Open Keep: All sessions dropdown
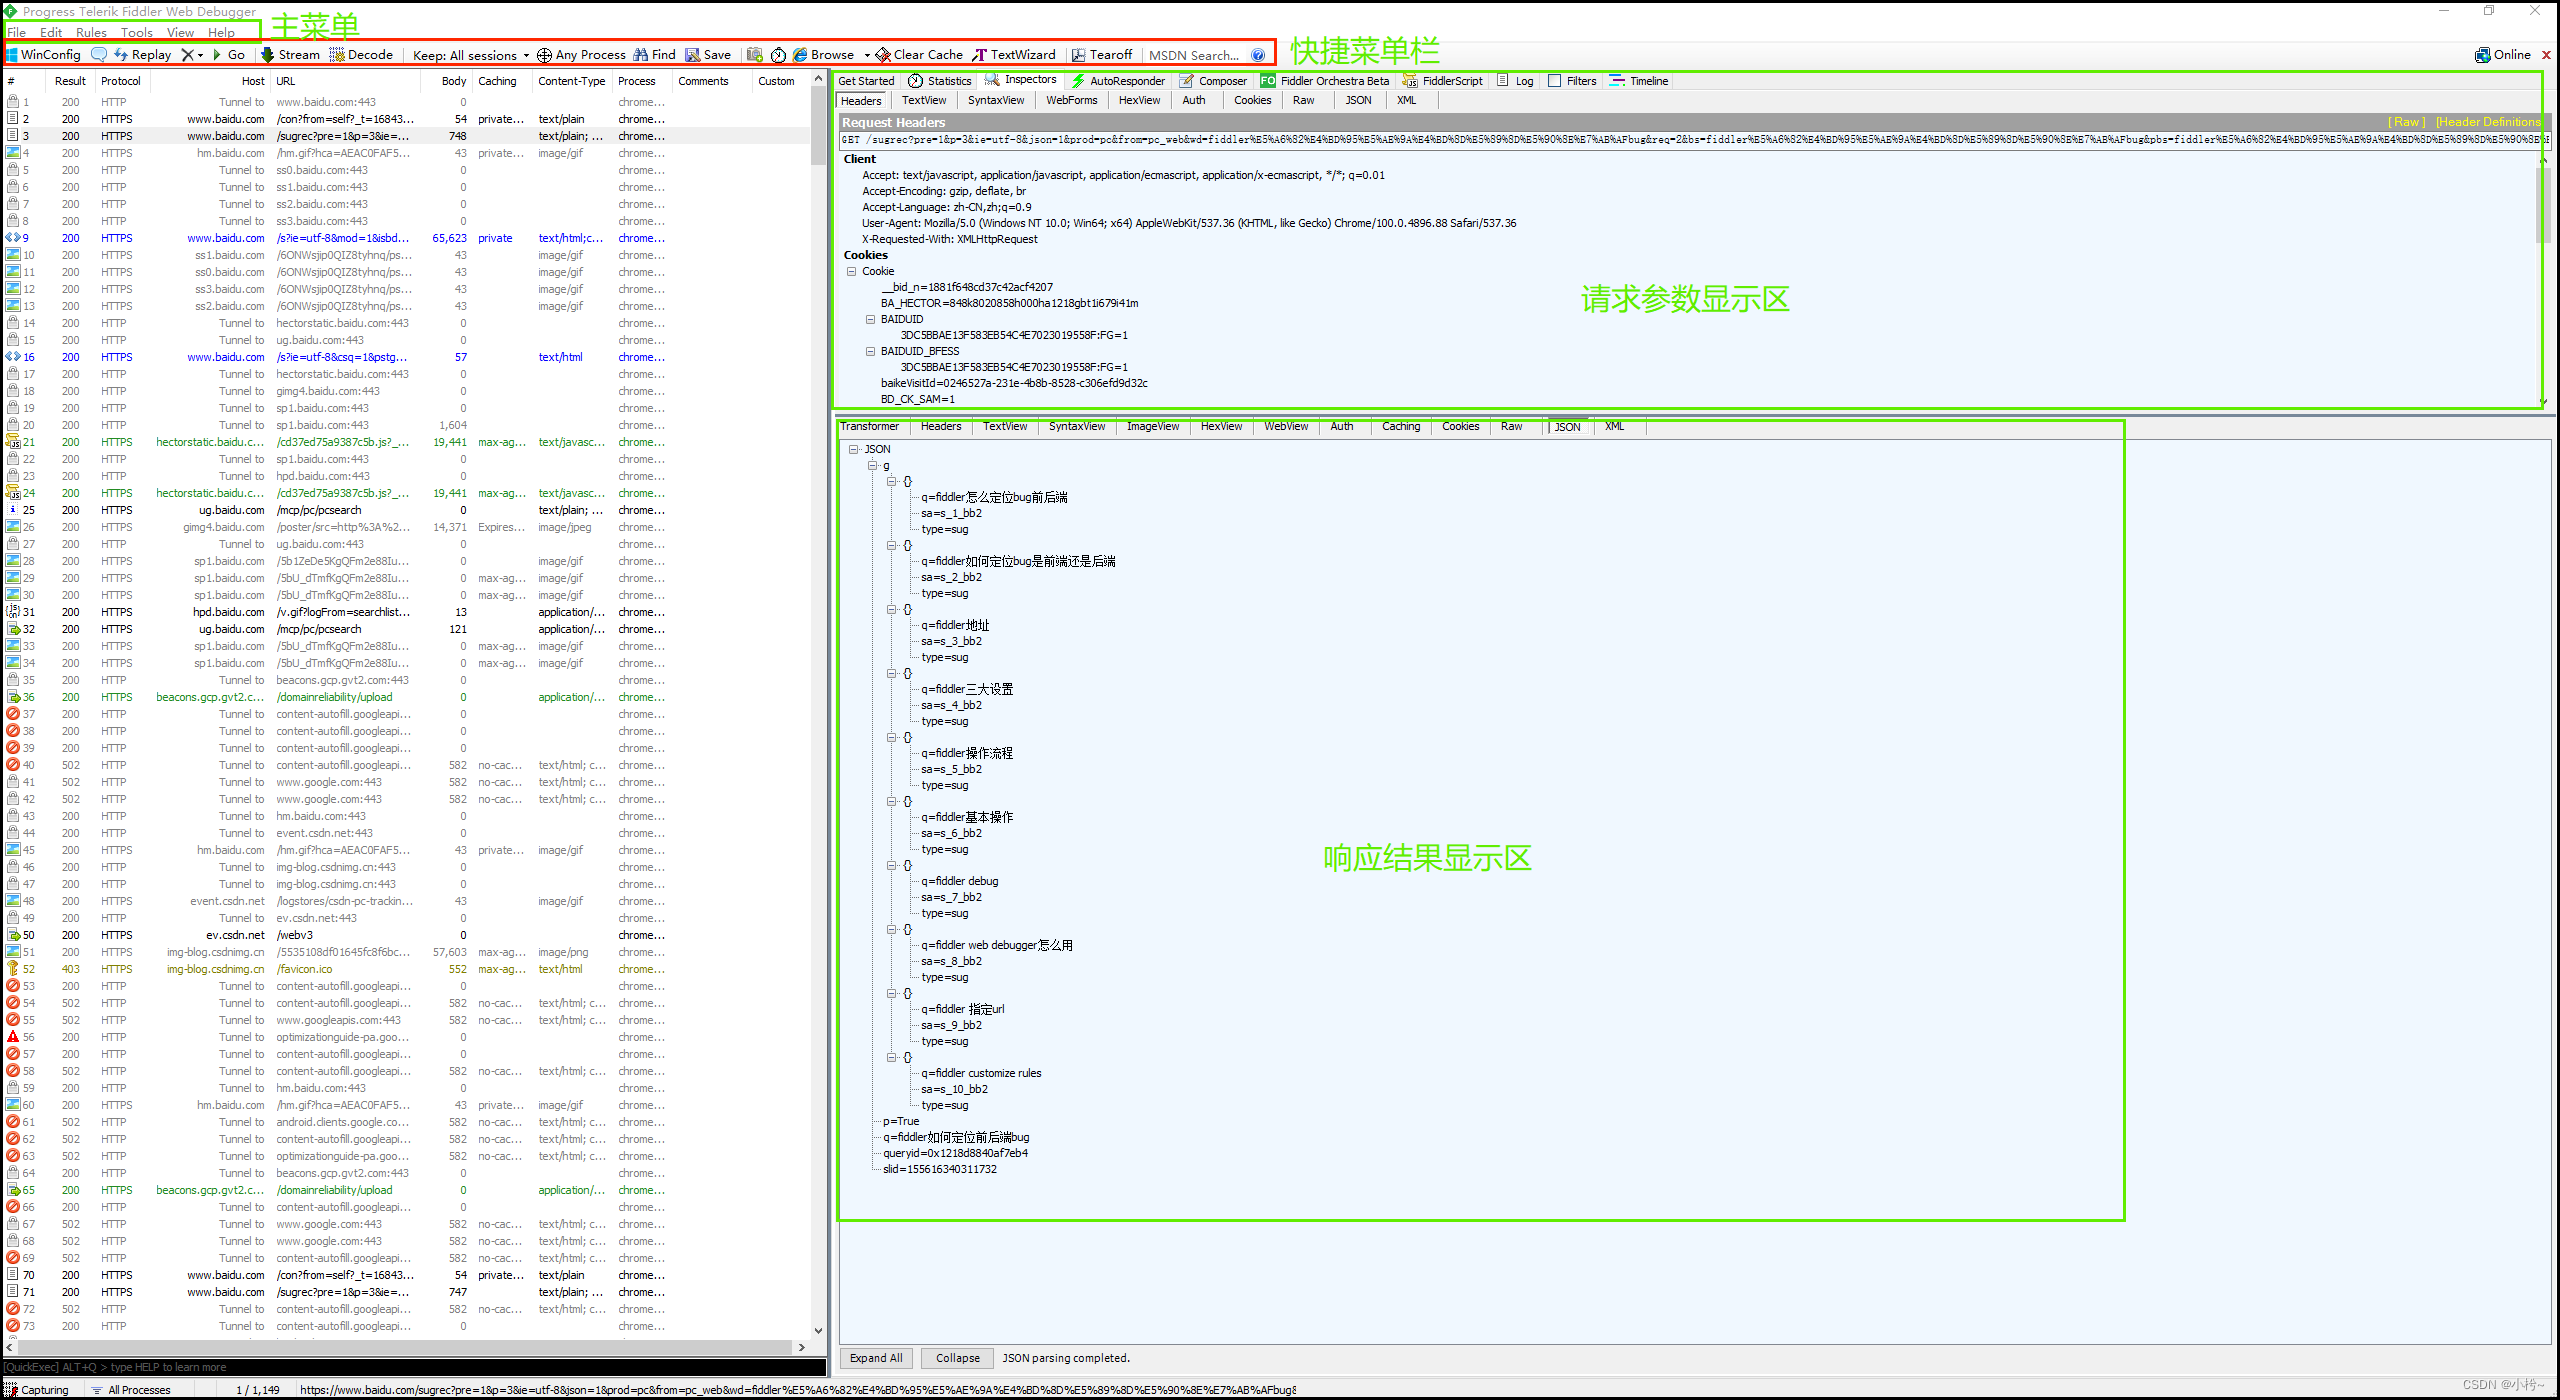 point(470,55)
